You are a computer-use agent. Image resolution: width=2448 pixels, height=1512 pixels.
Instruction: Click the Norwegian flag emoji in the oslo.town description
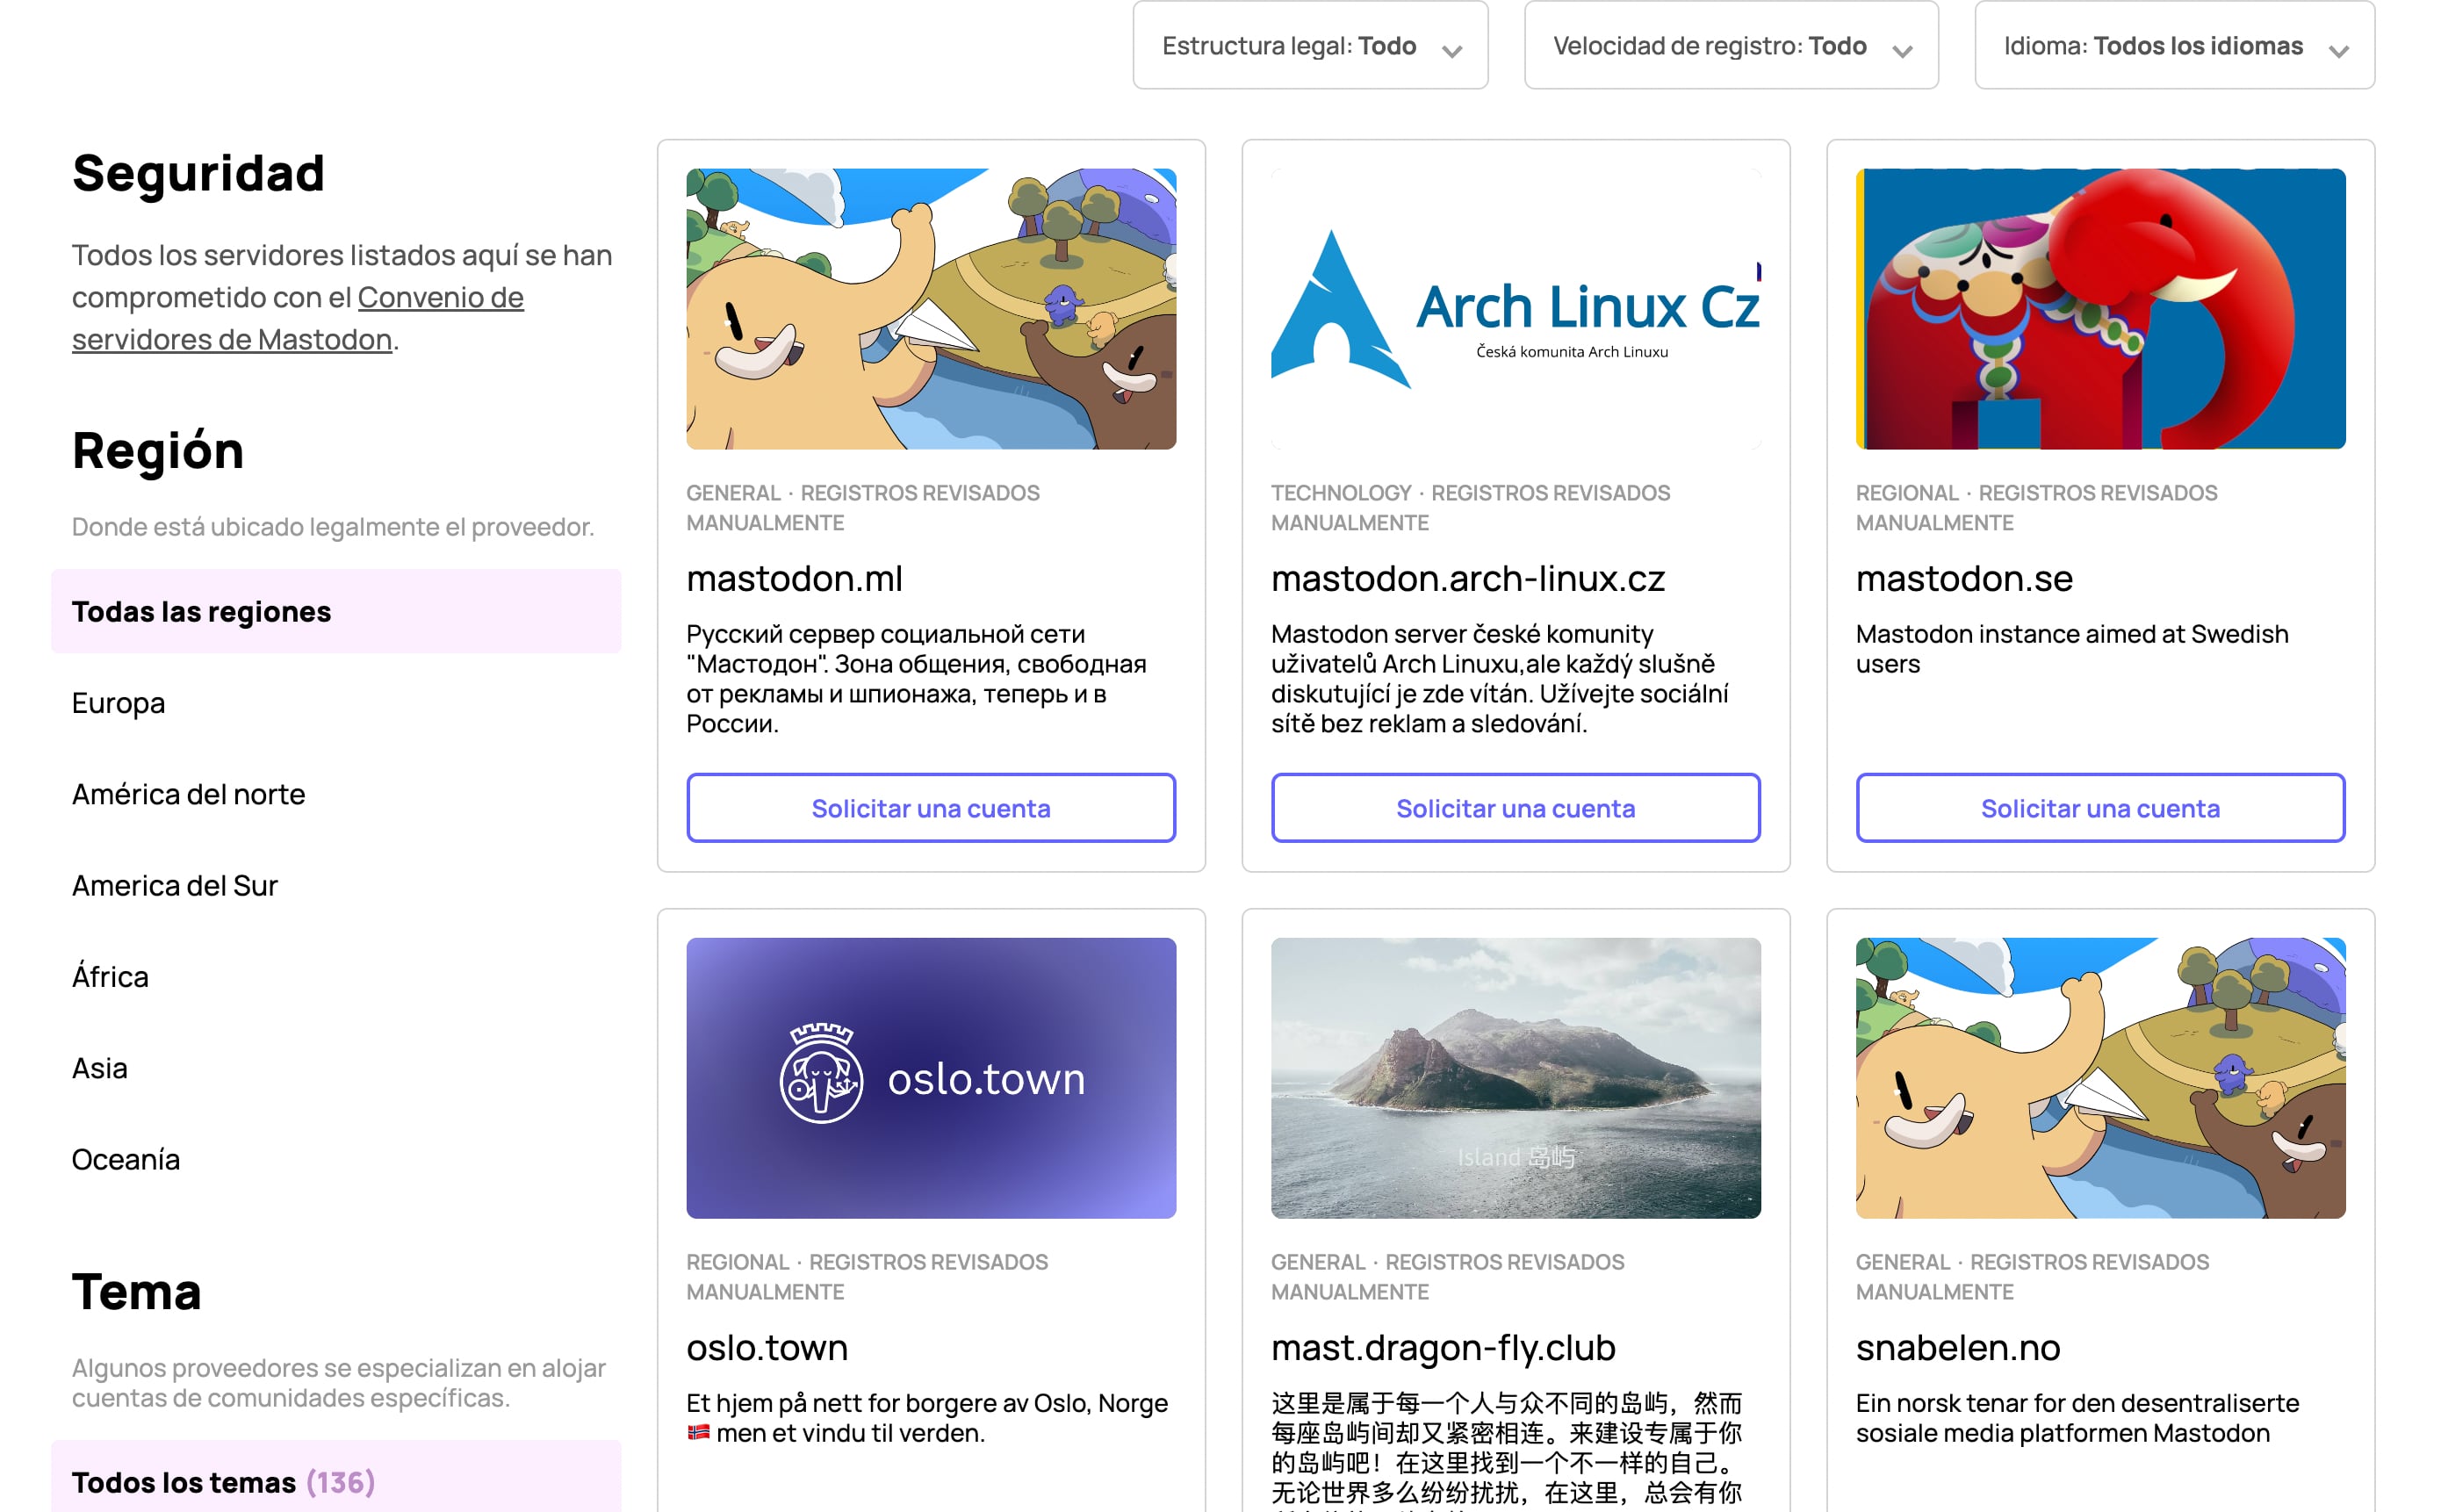tap(698, 1433)
